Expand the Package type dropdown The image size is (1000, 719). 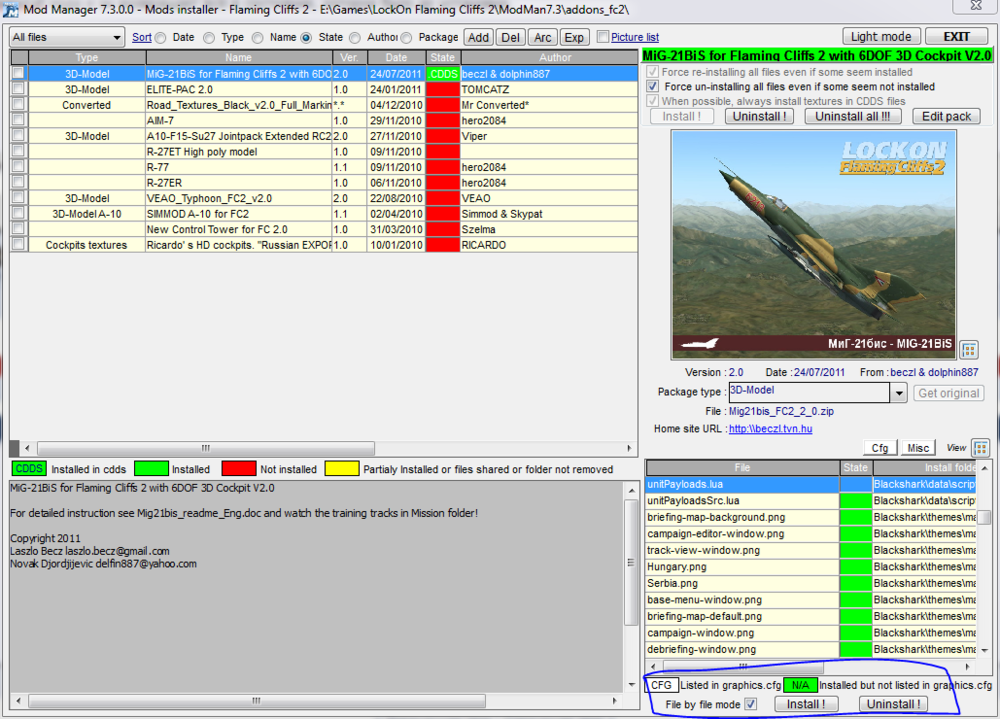click(898, 393)
